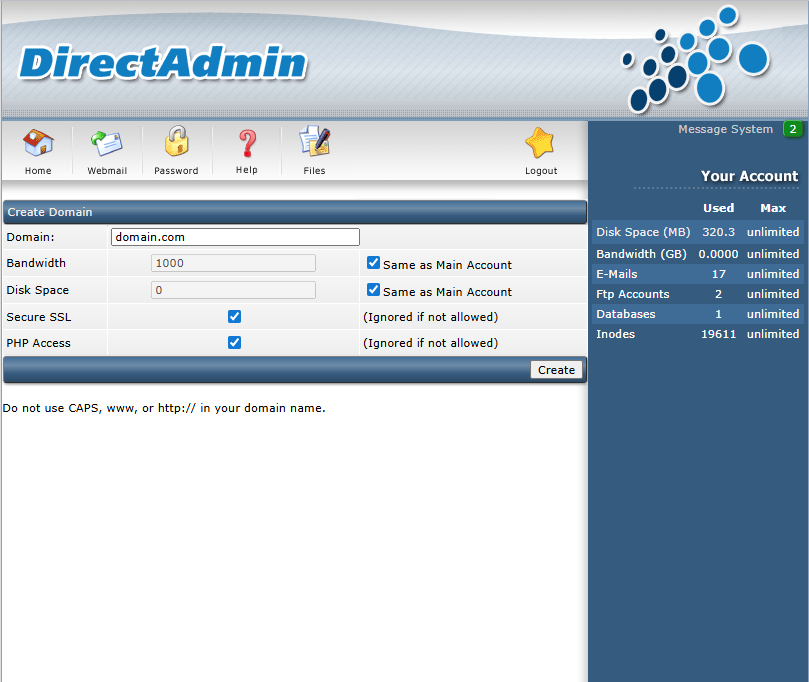809x682 pixels.
Task: Click the Disk Space (MB) row label
Action: pos(643,232)
